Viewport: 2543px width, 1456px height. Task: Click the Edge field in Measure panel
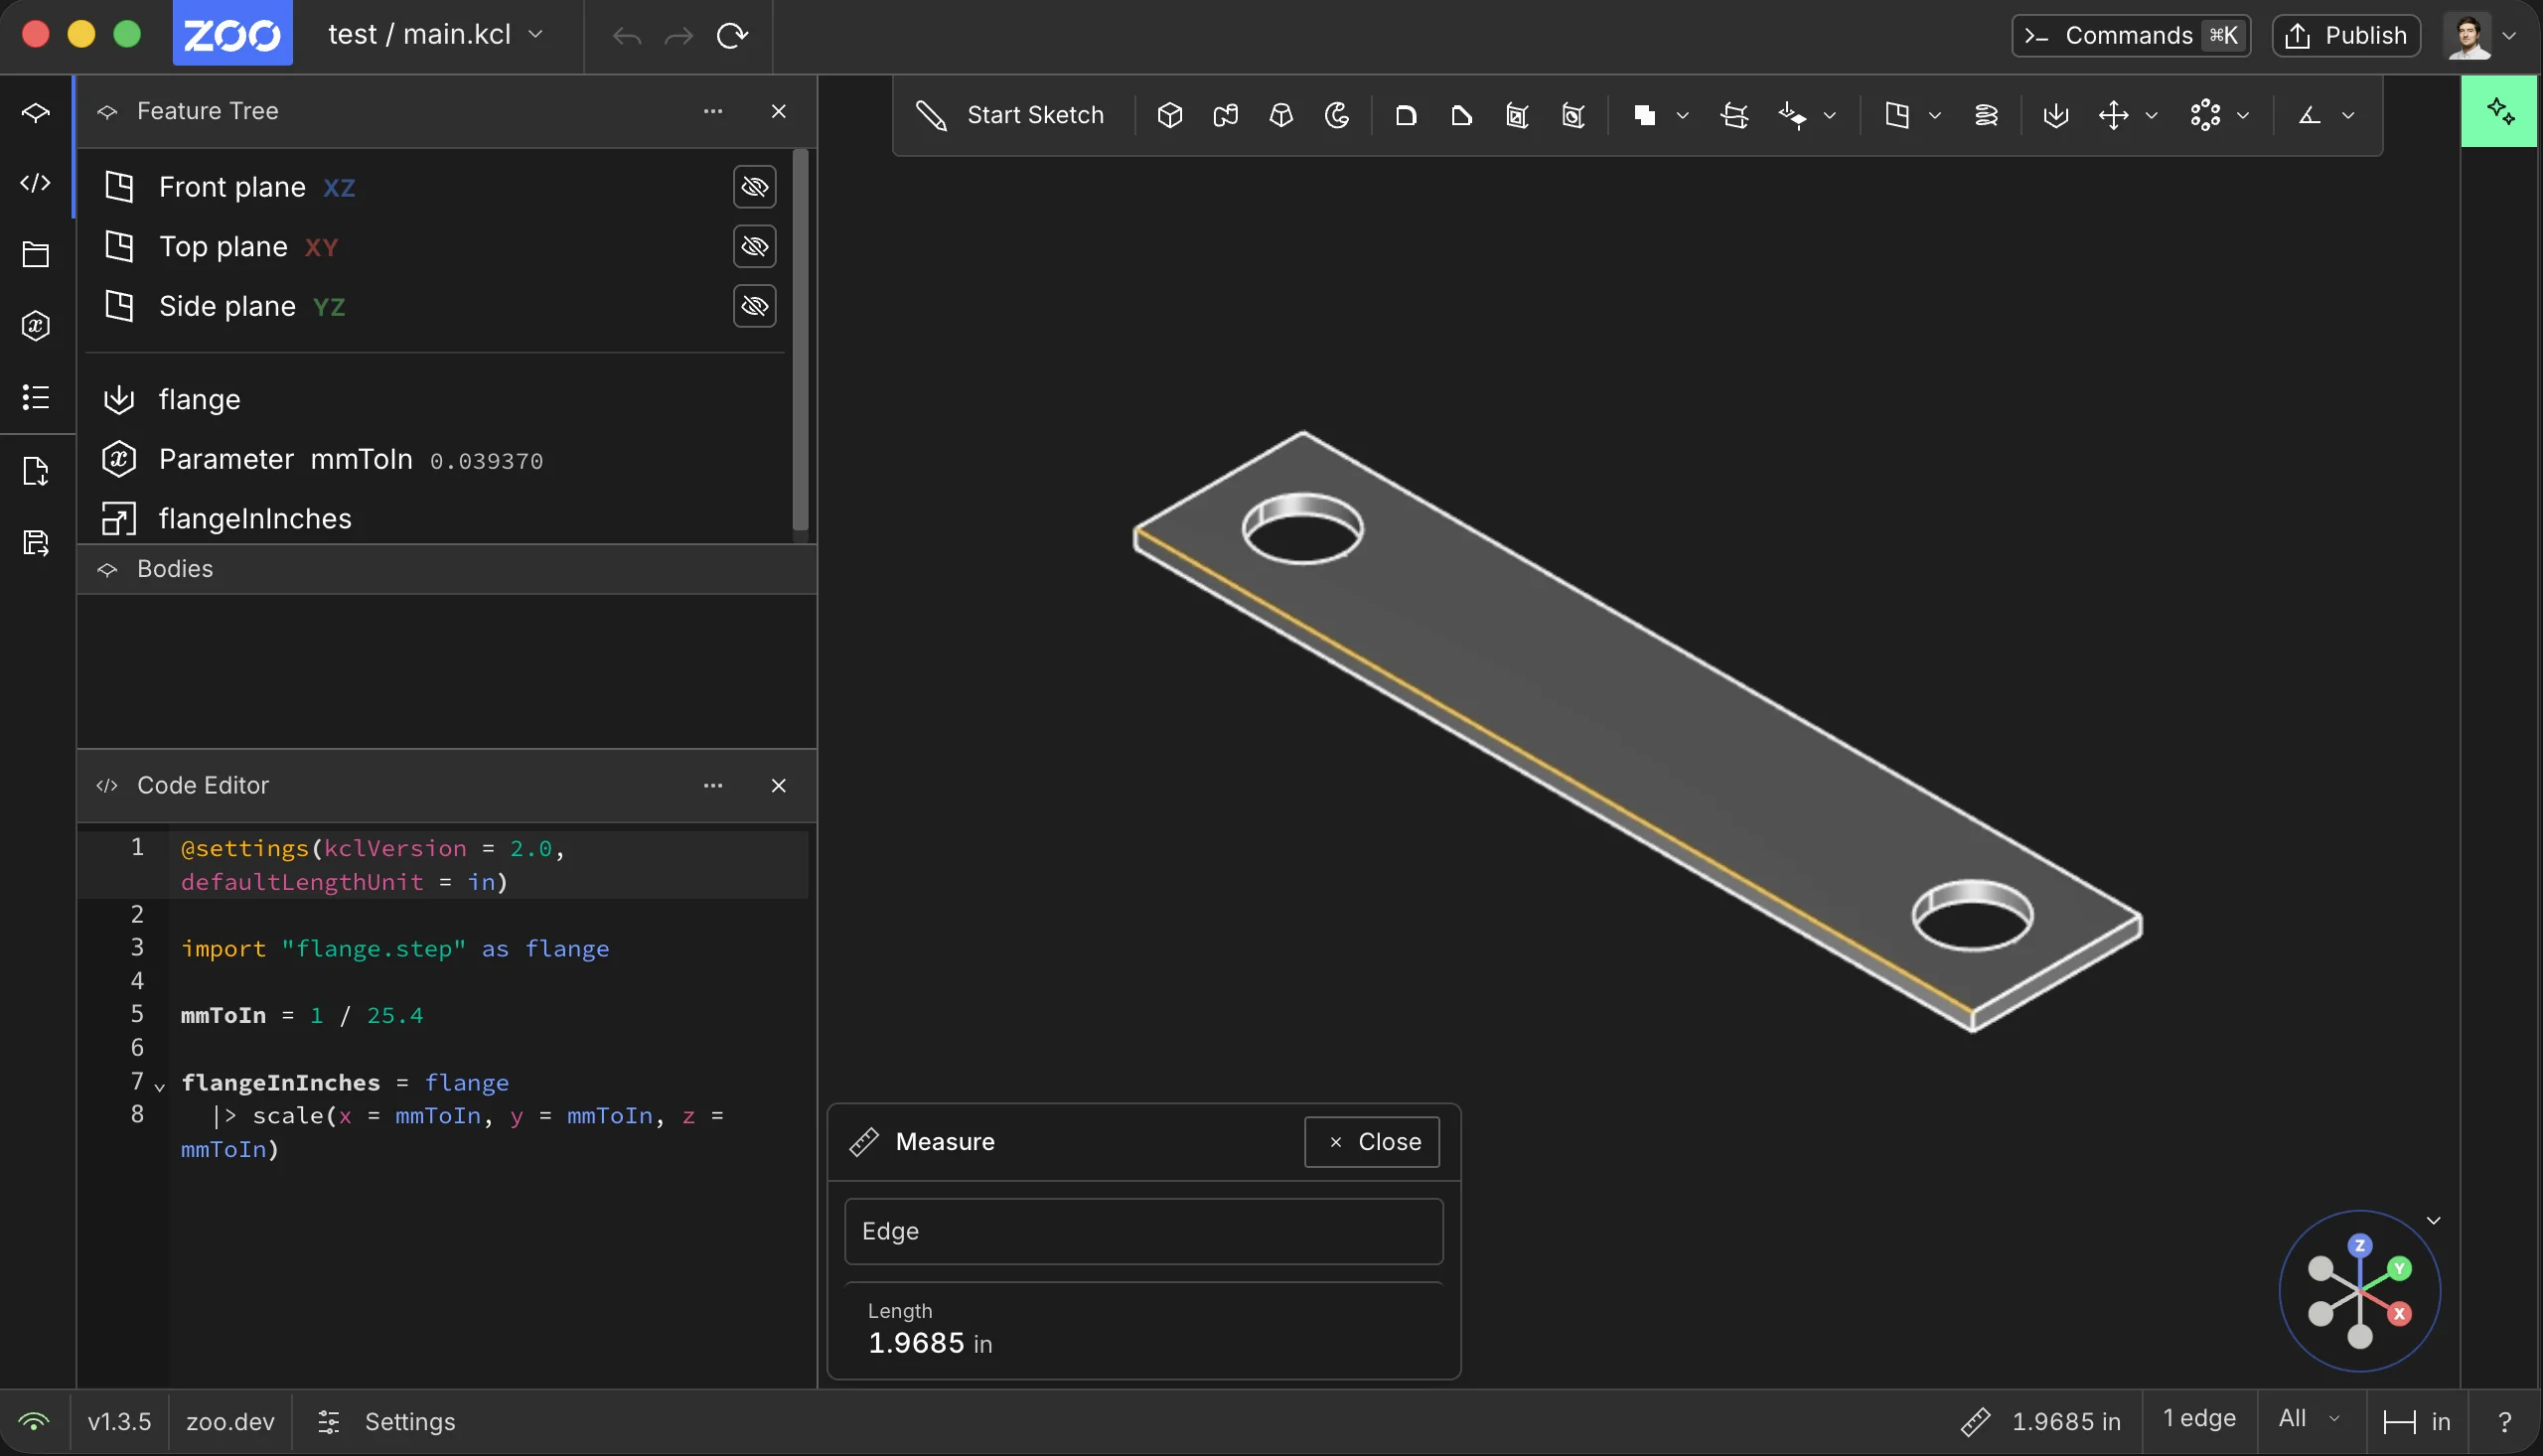coord(1143,1231)
